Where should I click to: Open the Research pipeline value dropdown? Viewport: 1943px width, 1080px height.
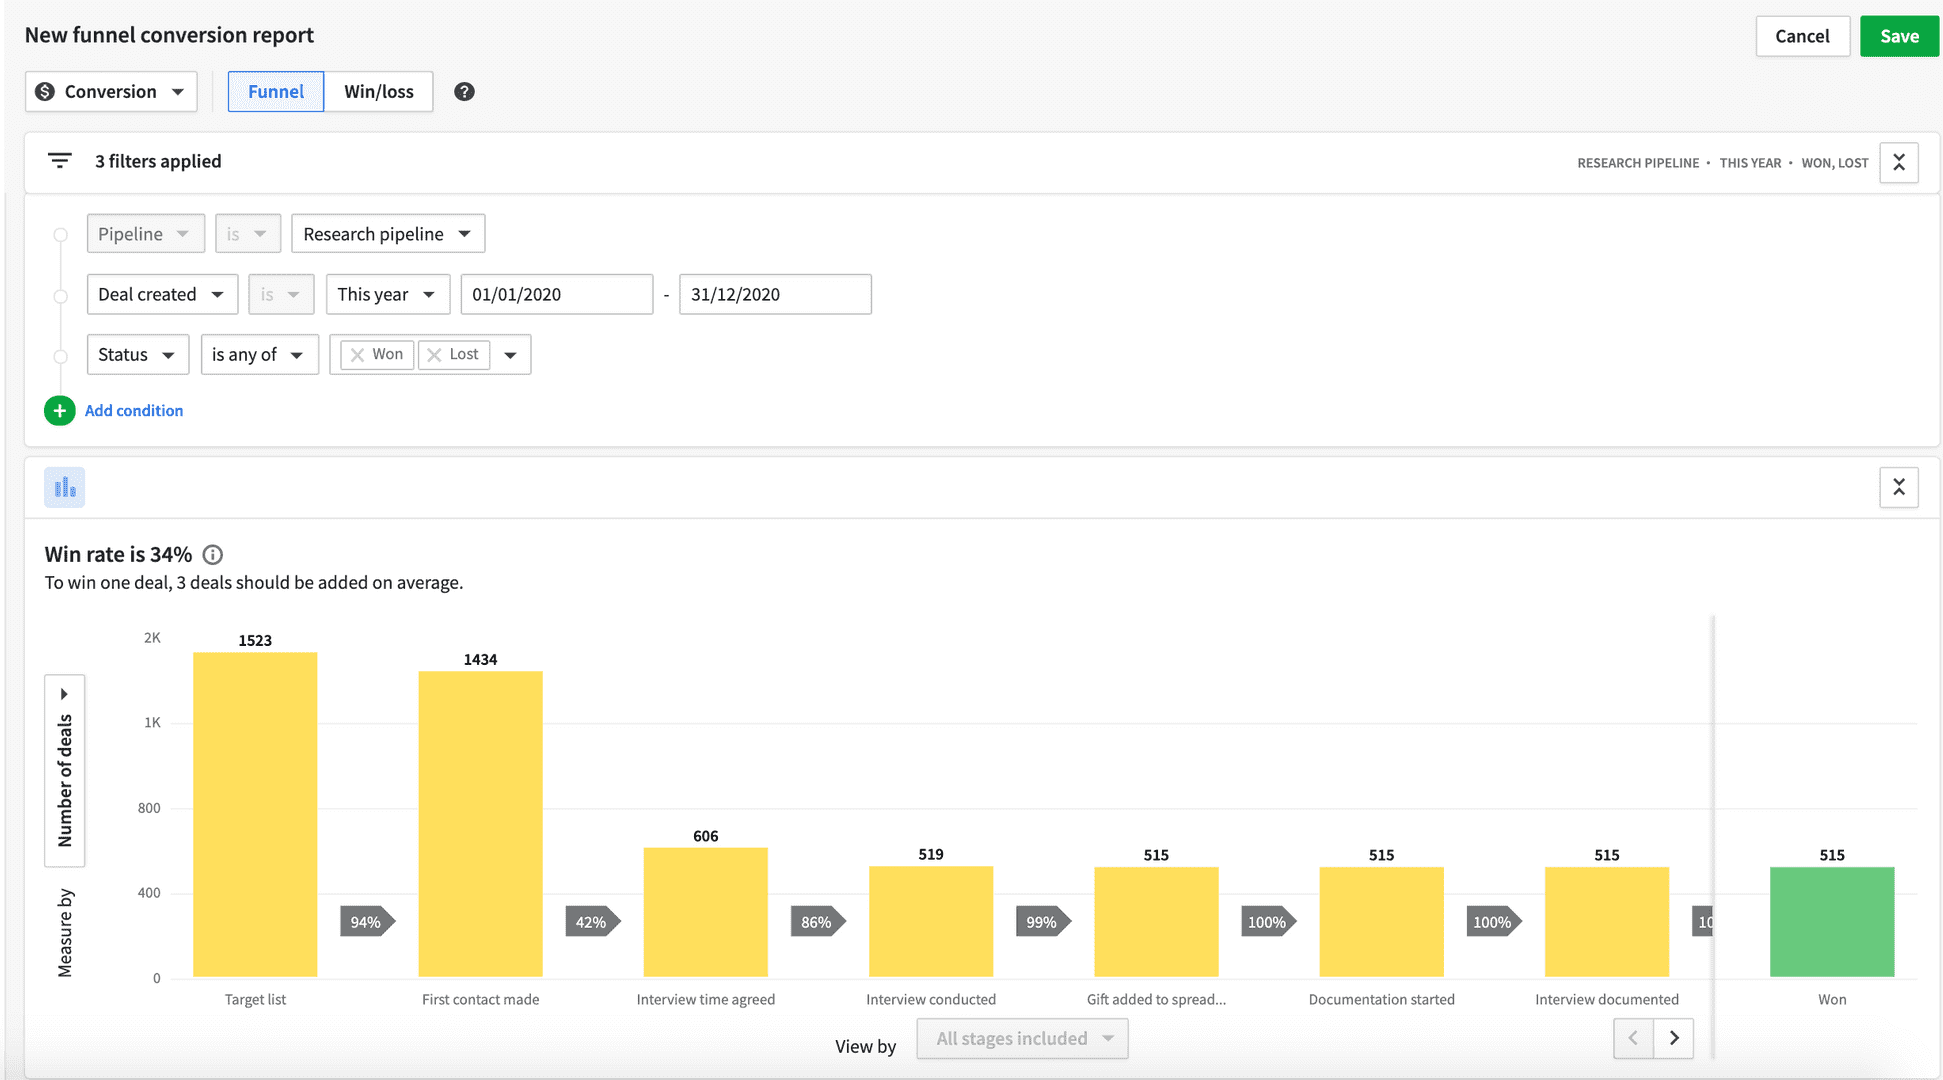[388, 234]
